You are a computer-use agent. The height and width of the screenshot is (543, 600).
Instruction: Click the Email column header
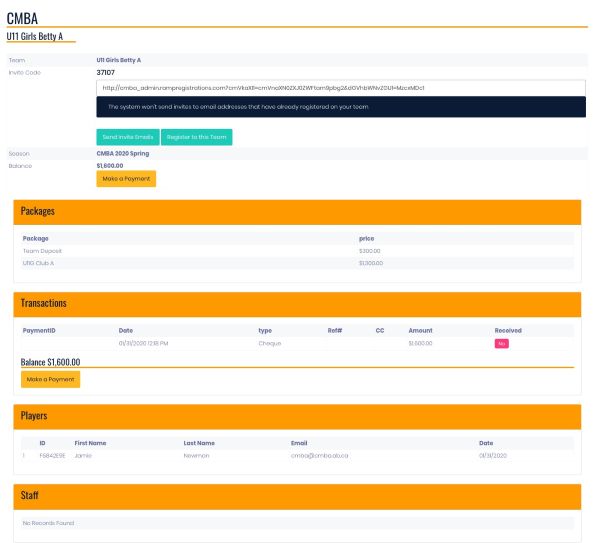pos(299,443)
